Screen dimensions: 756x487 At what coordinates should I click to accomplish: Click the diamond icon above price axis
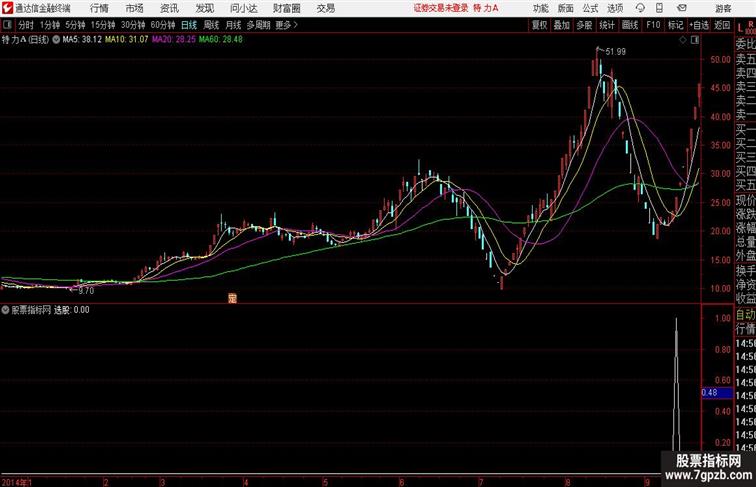(683, 40)
